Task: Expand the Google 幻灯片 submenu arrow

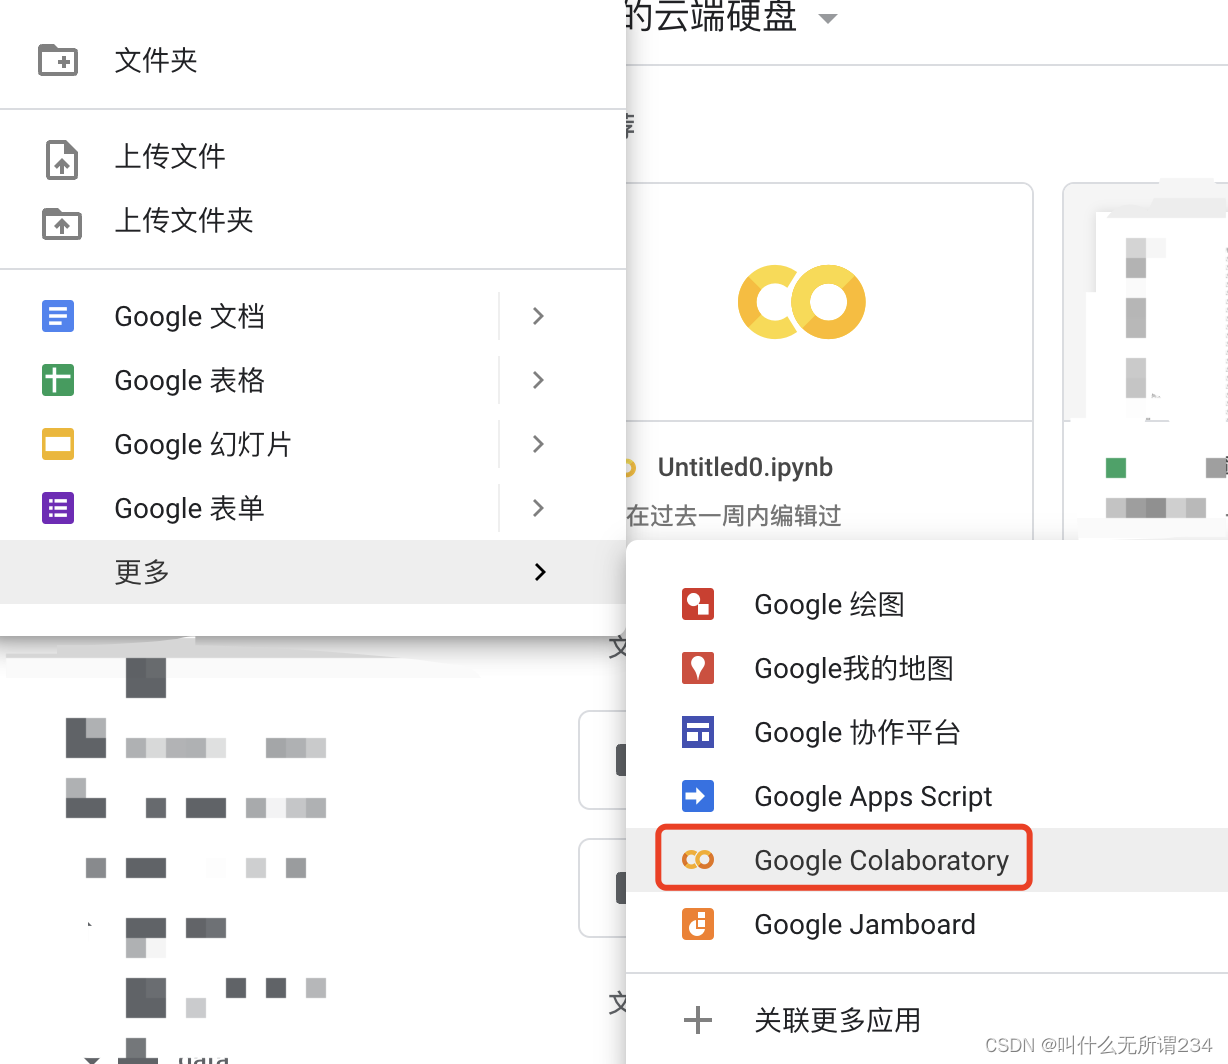Action: (538, 444)
